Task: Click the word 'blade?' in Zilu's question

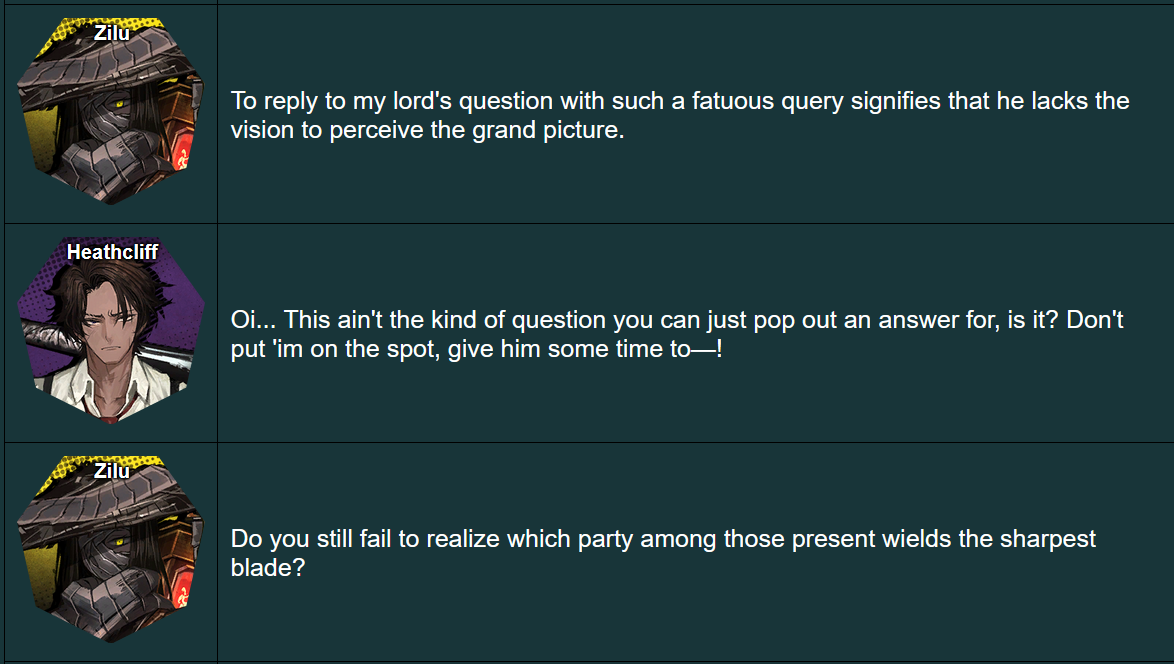Action: (x=268, y=567)
